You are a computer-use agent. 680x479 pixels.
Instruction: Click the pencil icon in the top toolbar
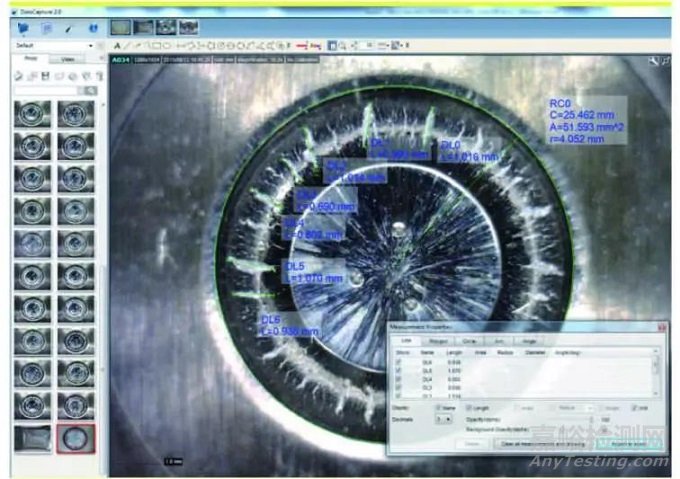[70, 28]
